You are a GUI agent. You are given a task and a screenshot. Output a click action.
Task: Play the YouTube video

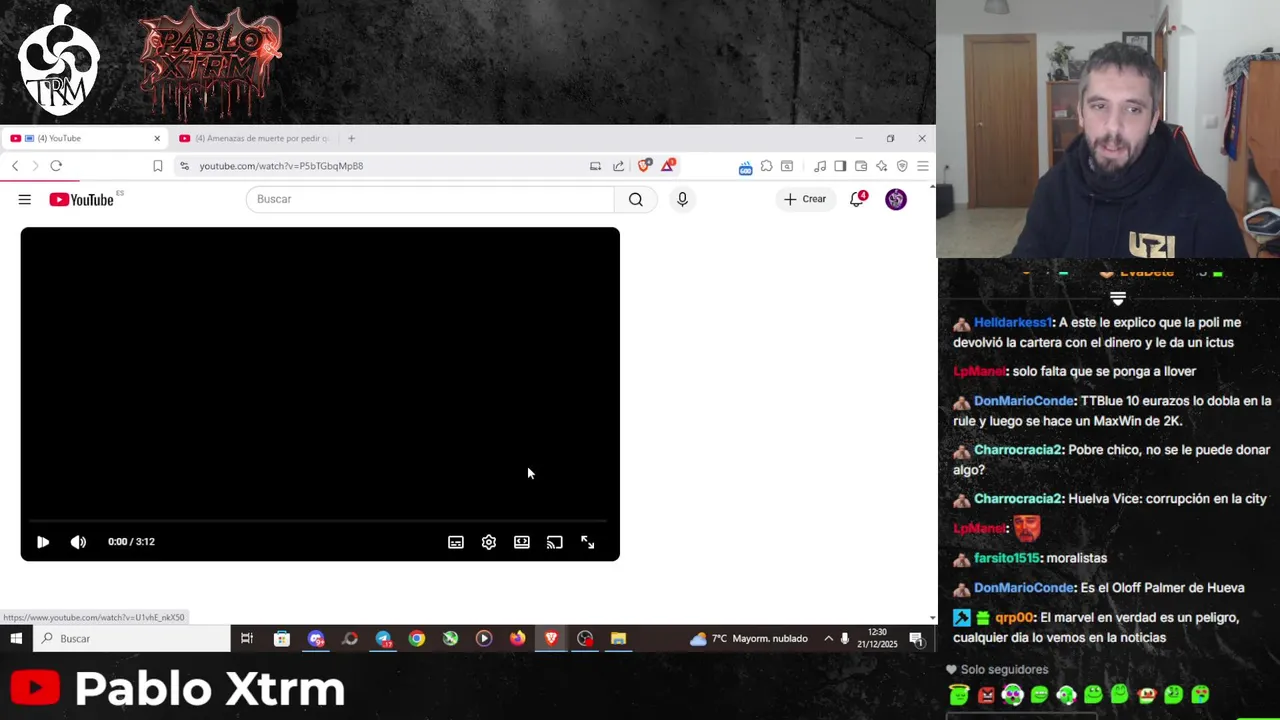43,542
